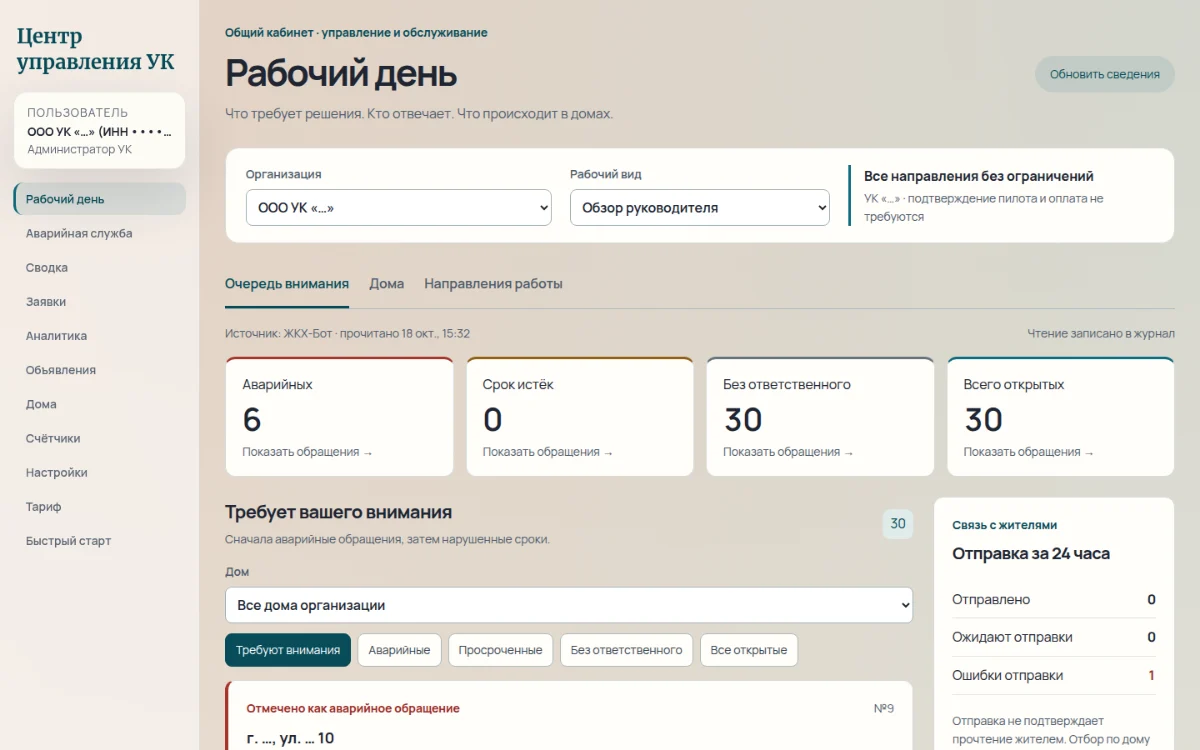Image resolution: width=1200 pixels, height=750 pixels.
Task: Select the Требуют внимания filter chip
Action: pos(288,650)
